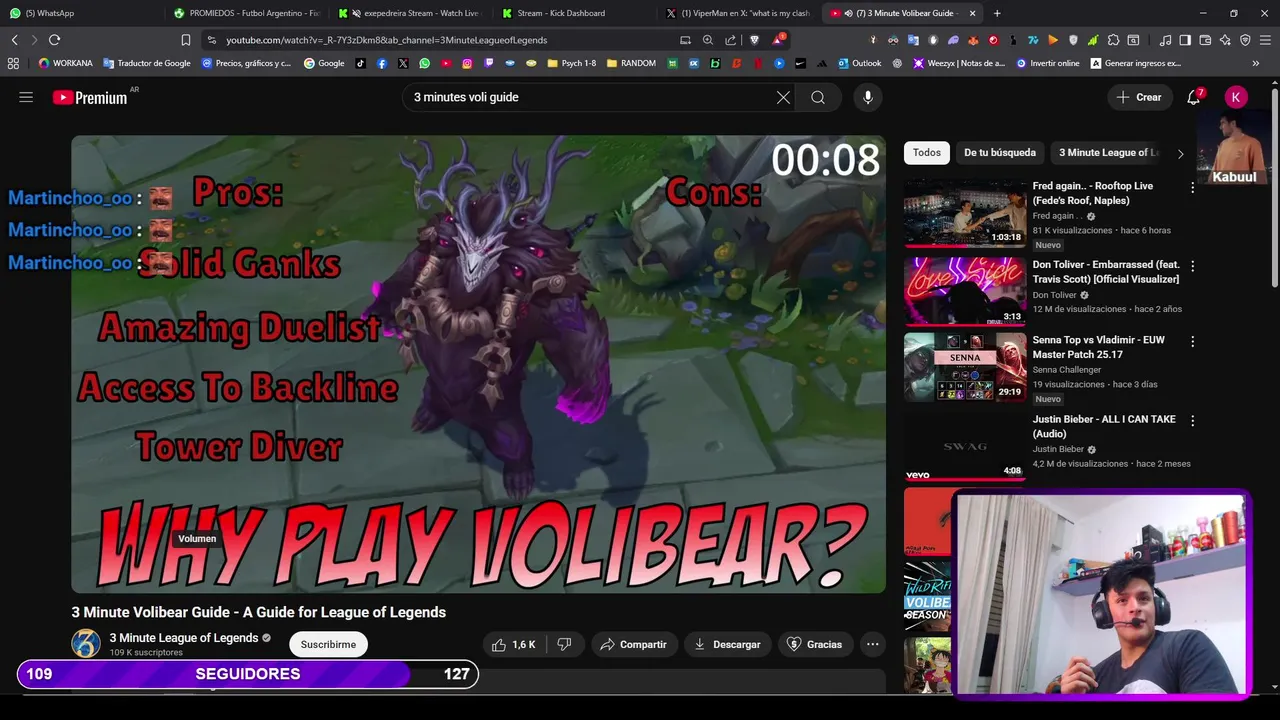Open Brave Wallet icon
Viewport: 1280px width, 720px height.
(1205, 40)
